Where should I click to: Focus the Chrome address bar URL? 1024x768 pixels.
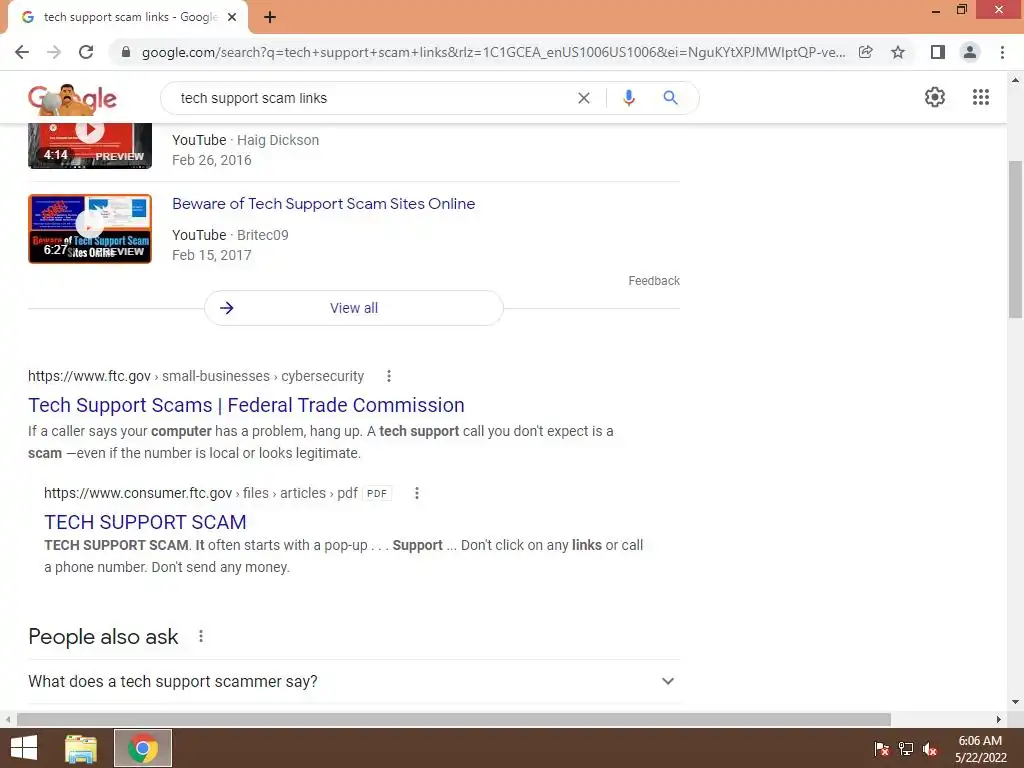pos(494,52)
